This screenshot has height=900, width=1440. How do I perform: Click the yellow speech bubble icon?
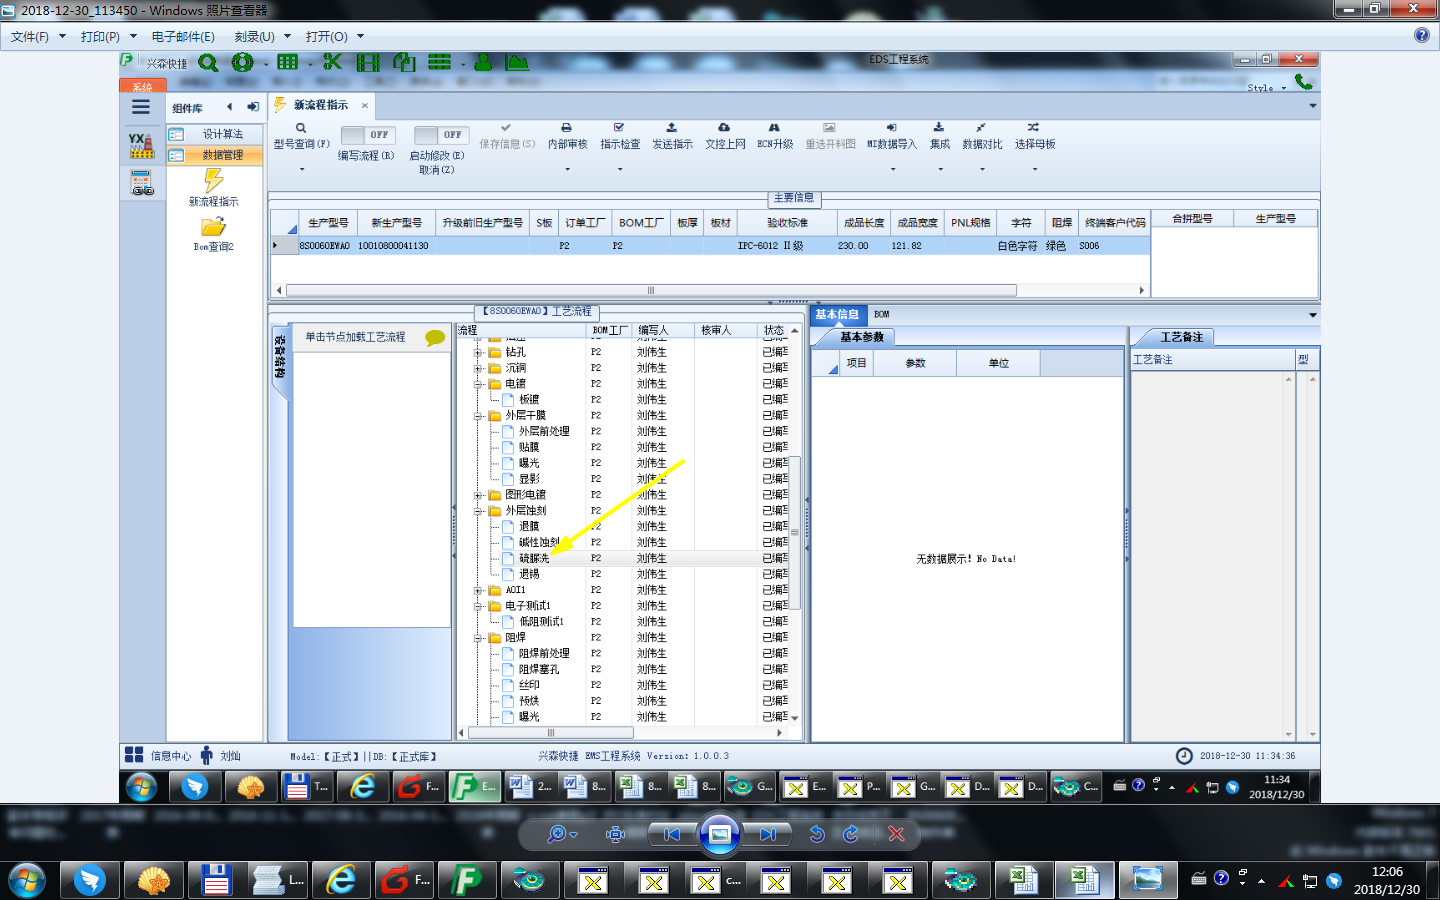[x=435, y=338]
